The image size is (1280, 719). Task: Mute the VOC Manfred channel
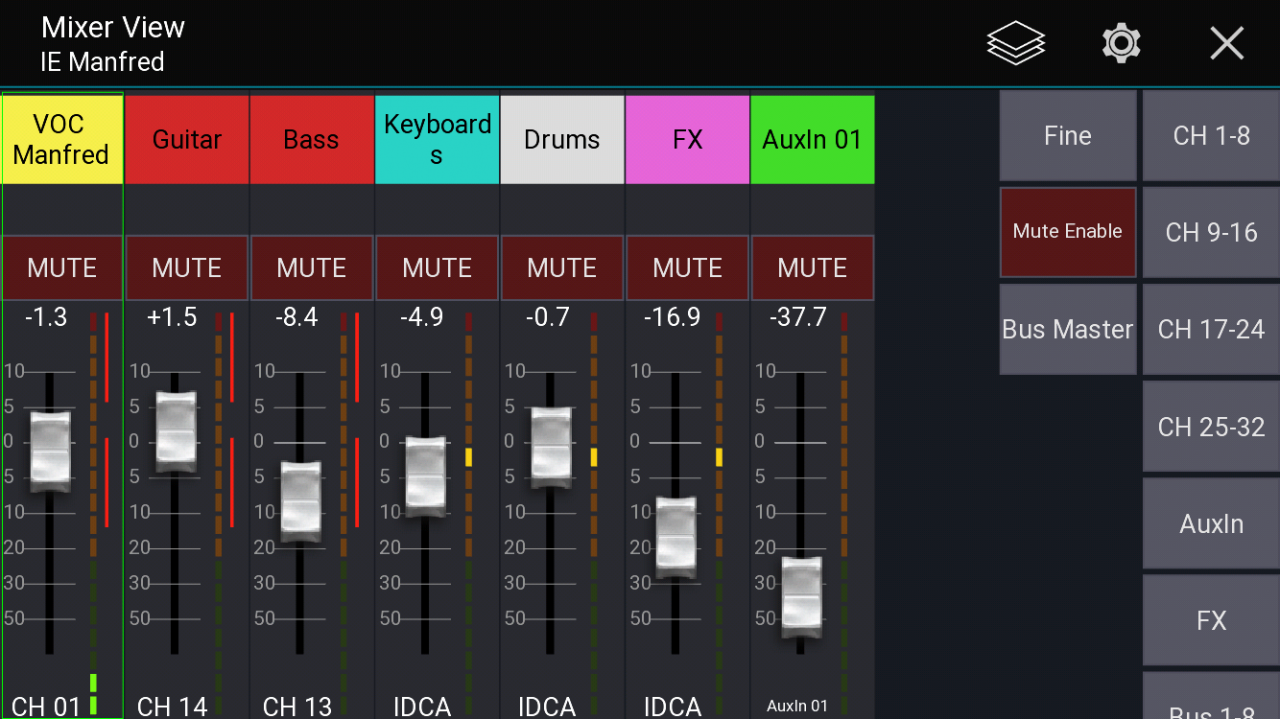62,268
